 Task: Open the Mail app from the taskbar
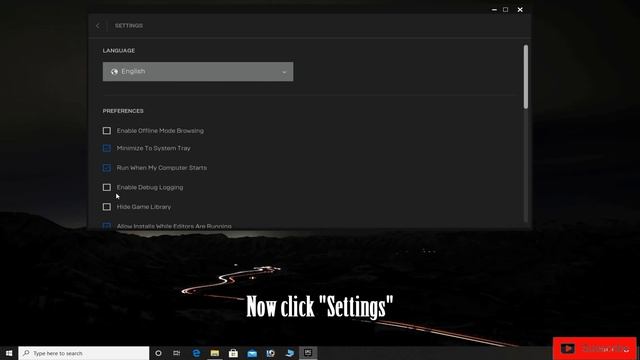point(252,353)
